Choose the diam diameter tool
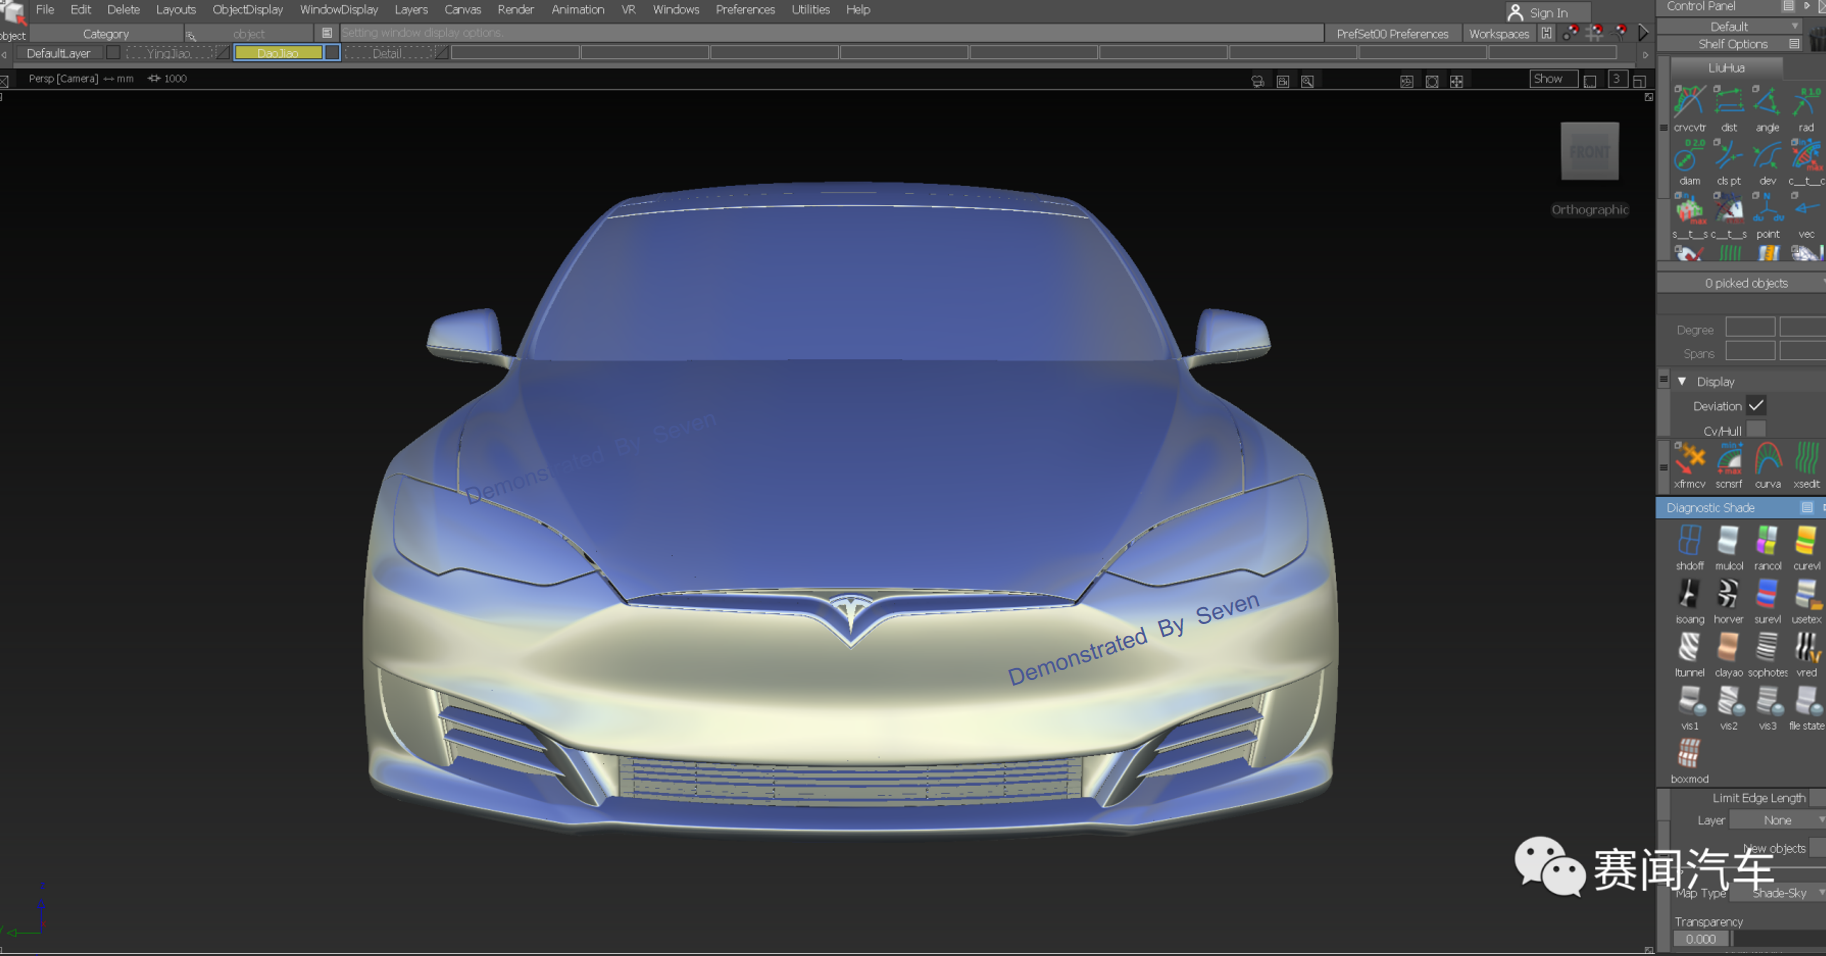 click(1689, 157)
